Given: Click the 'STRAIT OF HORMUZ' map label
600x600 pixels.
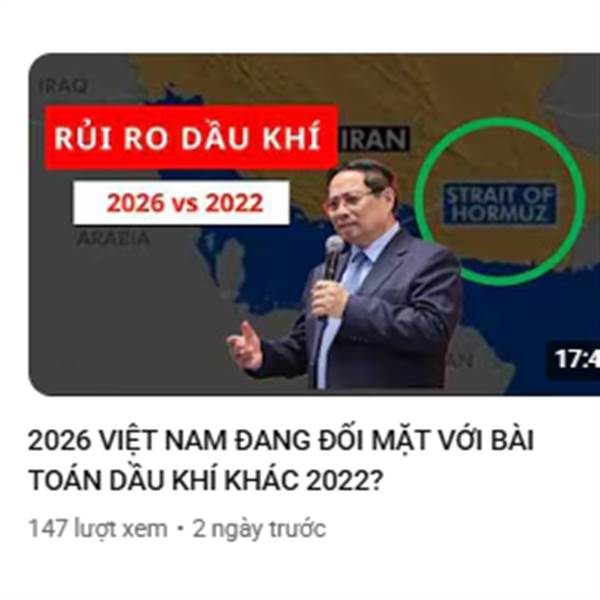Looking at the screenshot, I should (500, 204).
